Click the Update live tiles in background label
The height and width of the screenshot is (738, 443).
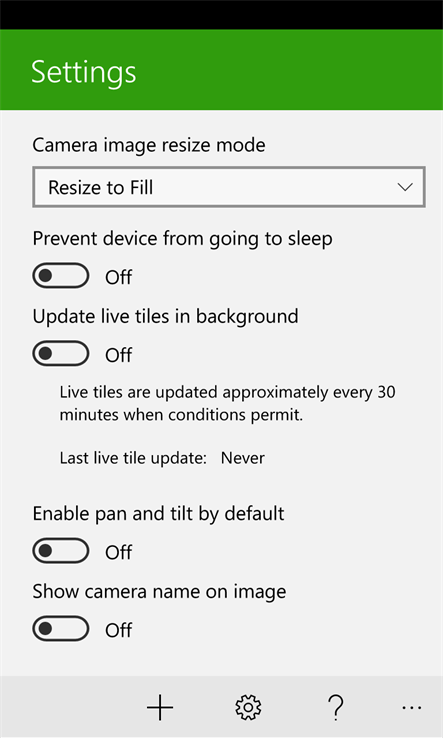pyautogui.click(x=165, y=316)
